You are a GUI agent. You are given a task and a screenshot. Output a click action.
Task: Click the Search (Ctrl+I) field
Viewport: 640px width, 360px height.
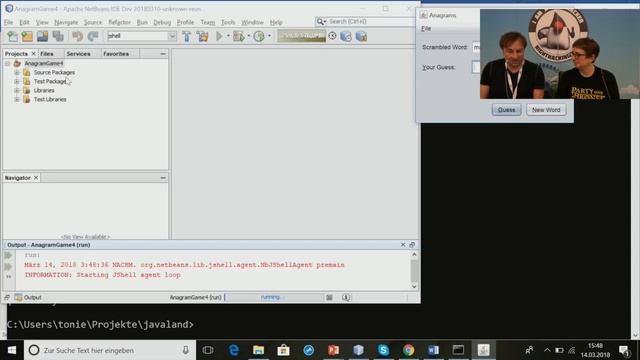coord(367,21)
